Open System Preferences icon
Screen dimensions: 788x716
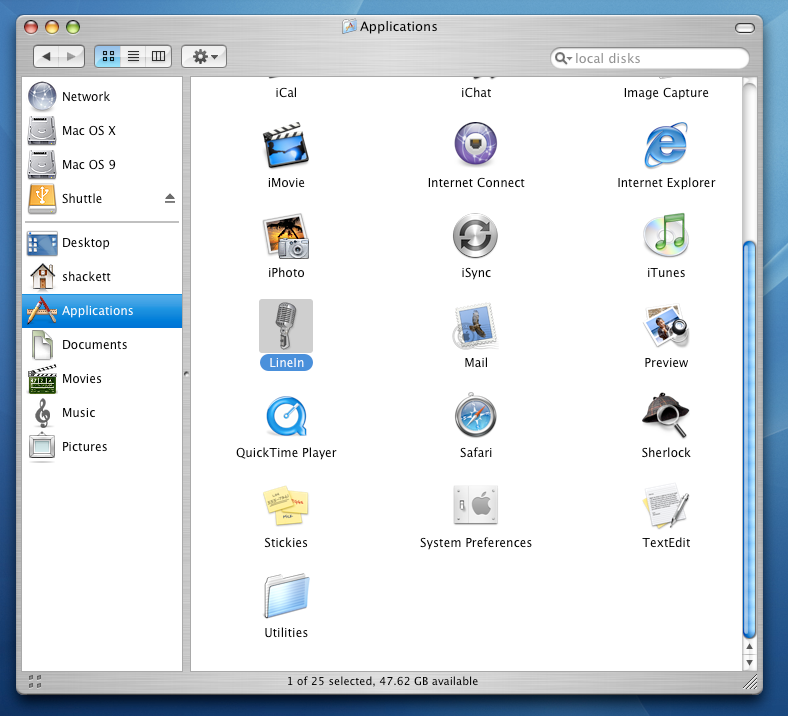pos(475,505)
